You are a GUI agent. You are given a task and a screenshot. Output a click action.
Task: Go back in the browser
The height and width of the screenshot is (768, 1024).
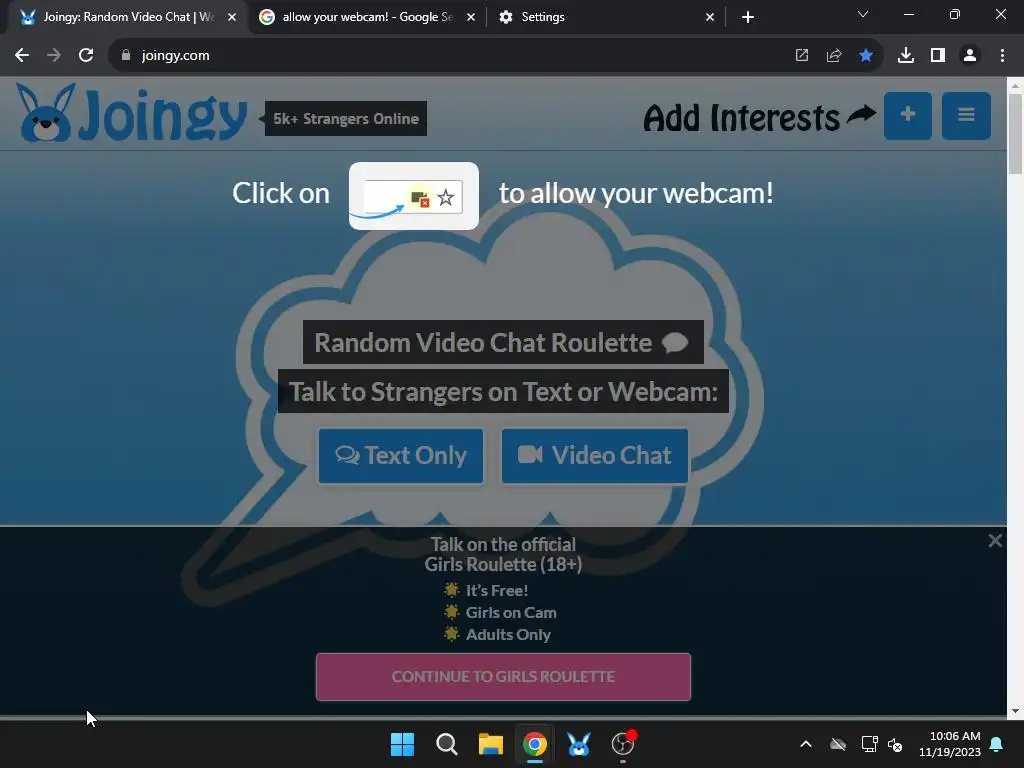(x=22, y=56)
